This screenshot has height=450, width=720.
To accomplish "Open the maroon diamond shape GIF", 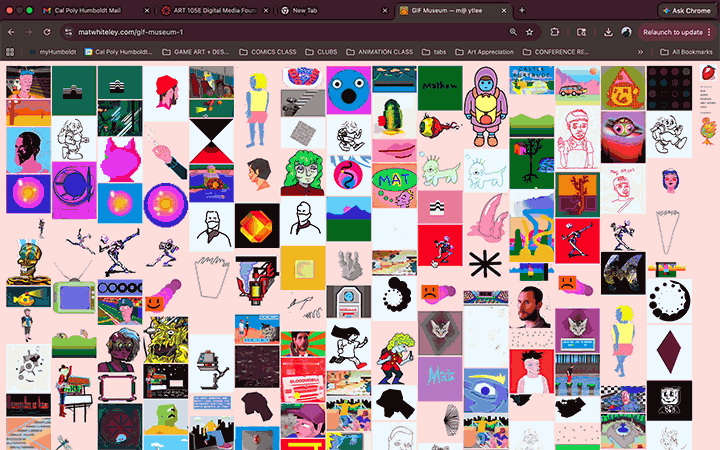I will coord(669,352).
